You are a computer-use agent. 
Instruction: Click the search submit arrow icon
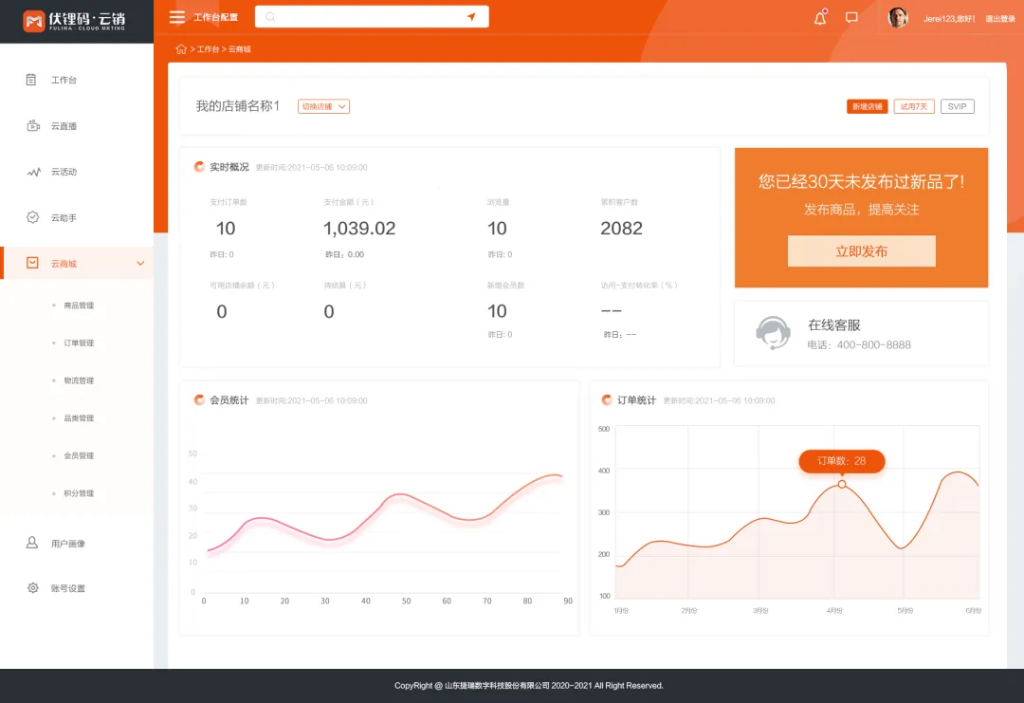click(470, 16)
